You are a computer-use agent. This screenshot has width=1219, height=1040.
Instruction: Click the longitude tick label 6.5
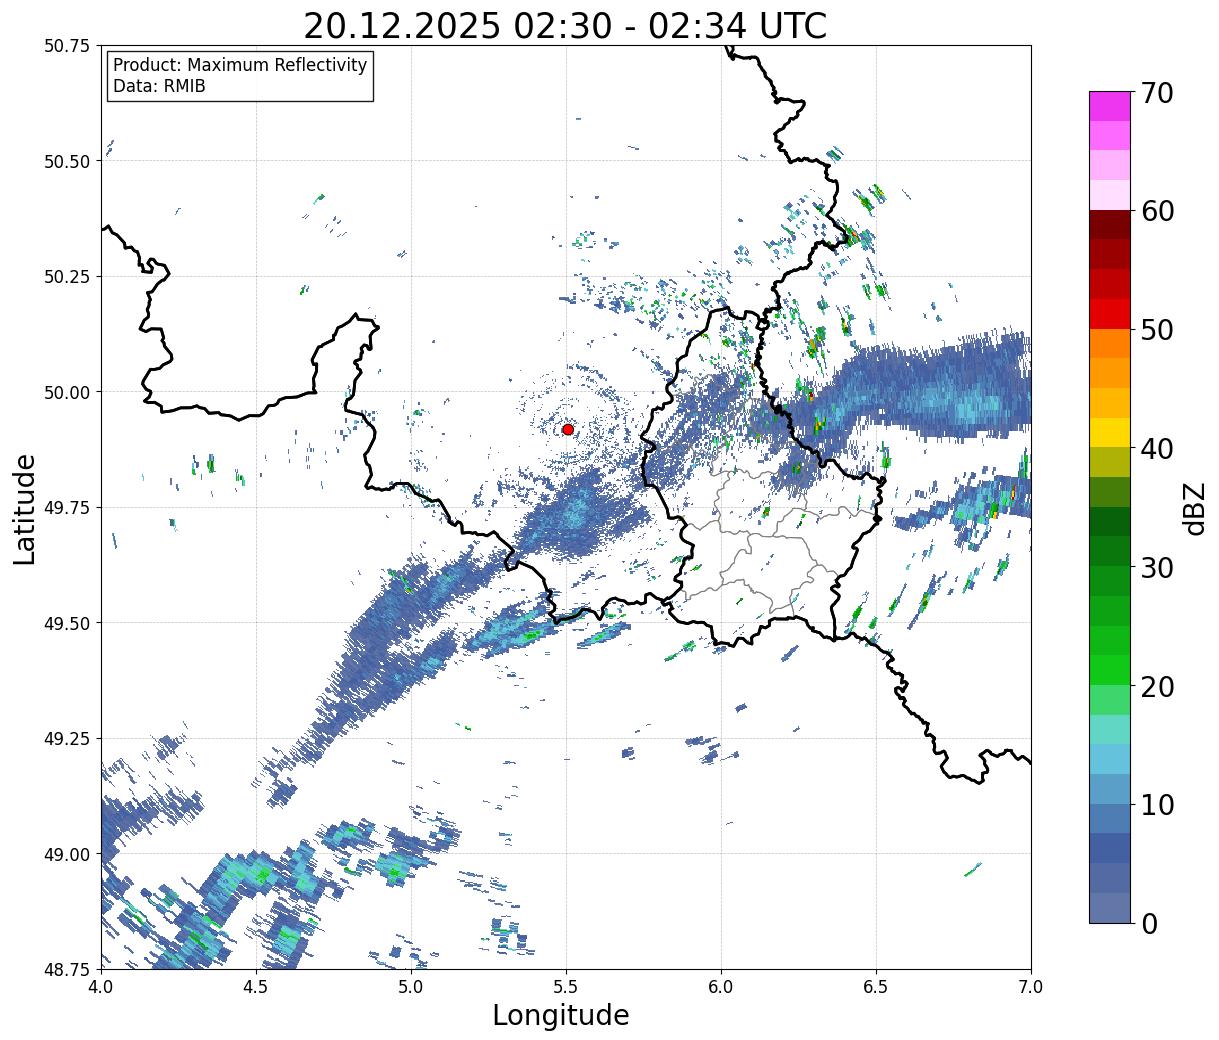tap(876, 987)
